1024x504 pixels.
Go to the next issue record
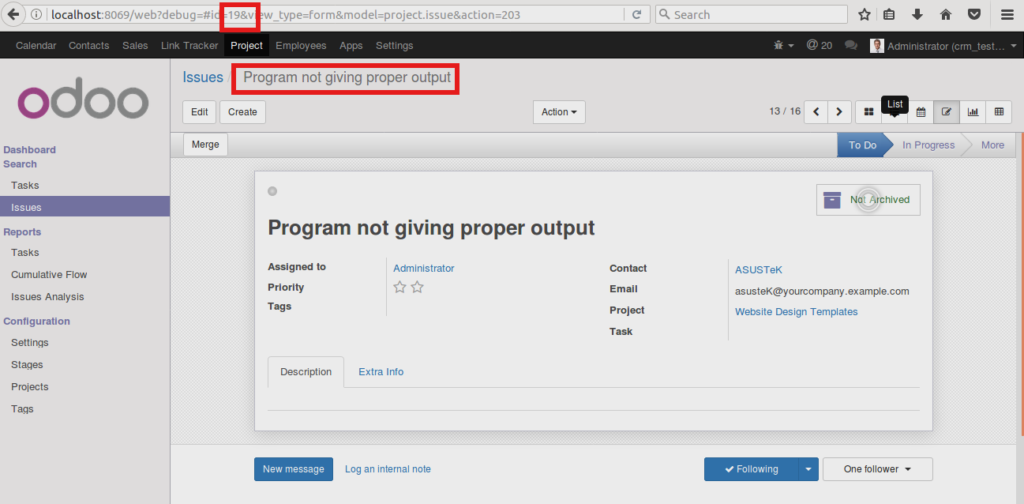pos(840,112)
